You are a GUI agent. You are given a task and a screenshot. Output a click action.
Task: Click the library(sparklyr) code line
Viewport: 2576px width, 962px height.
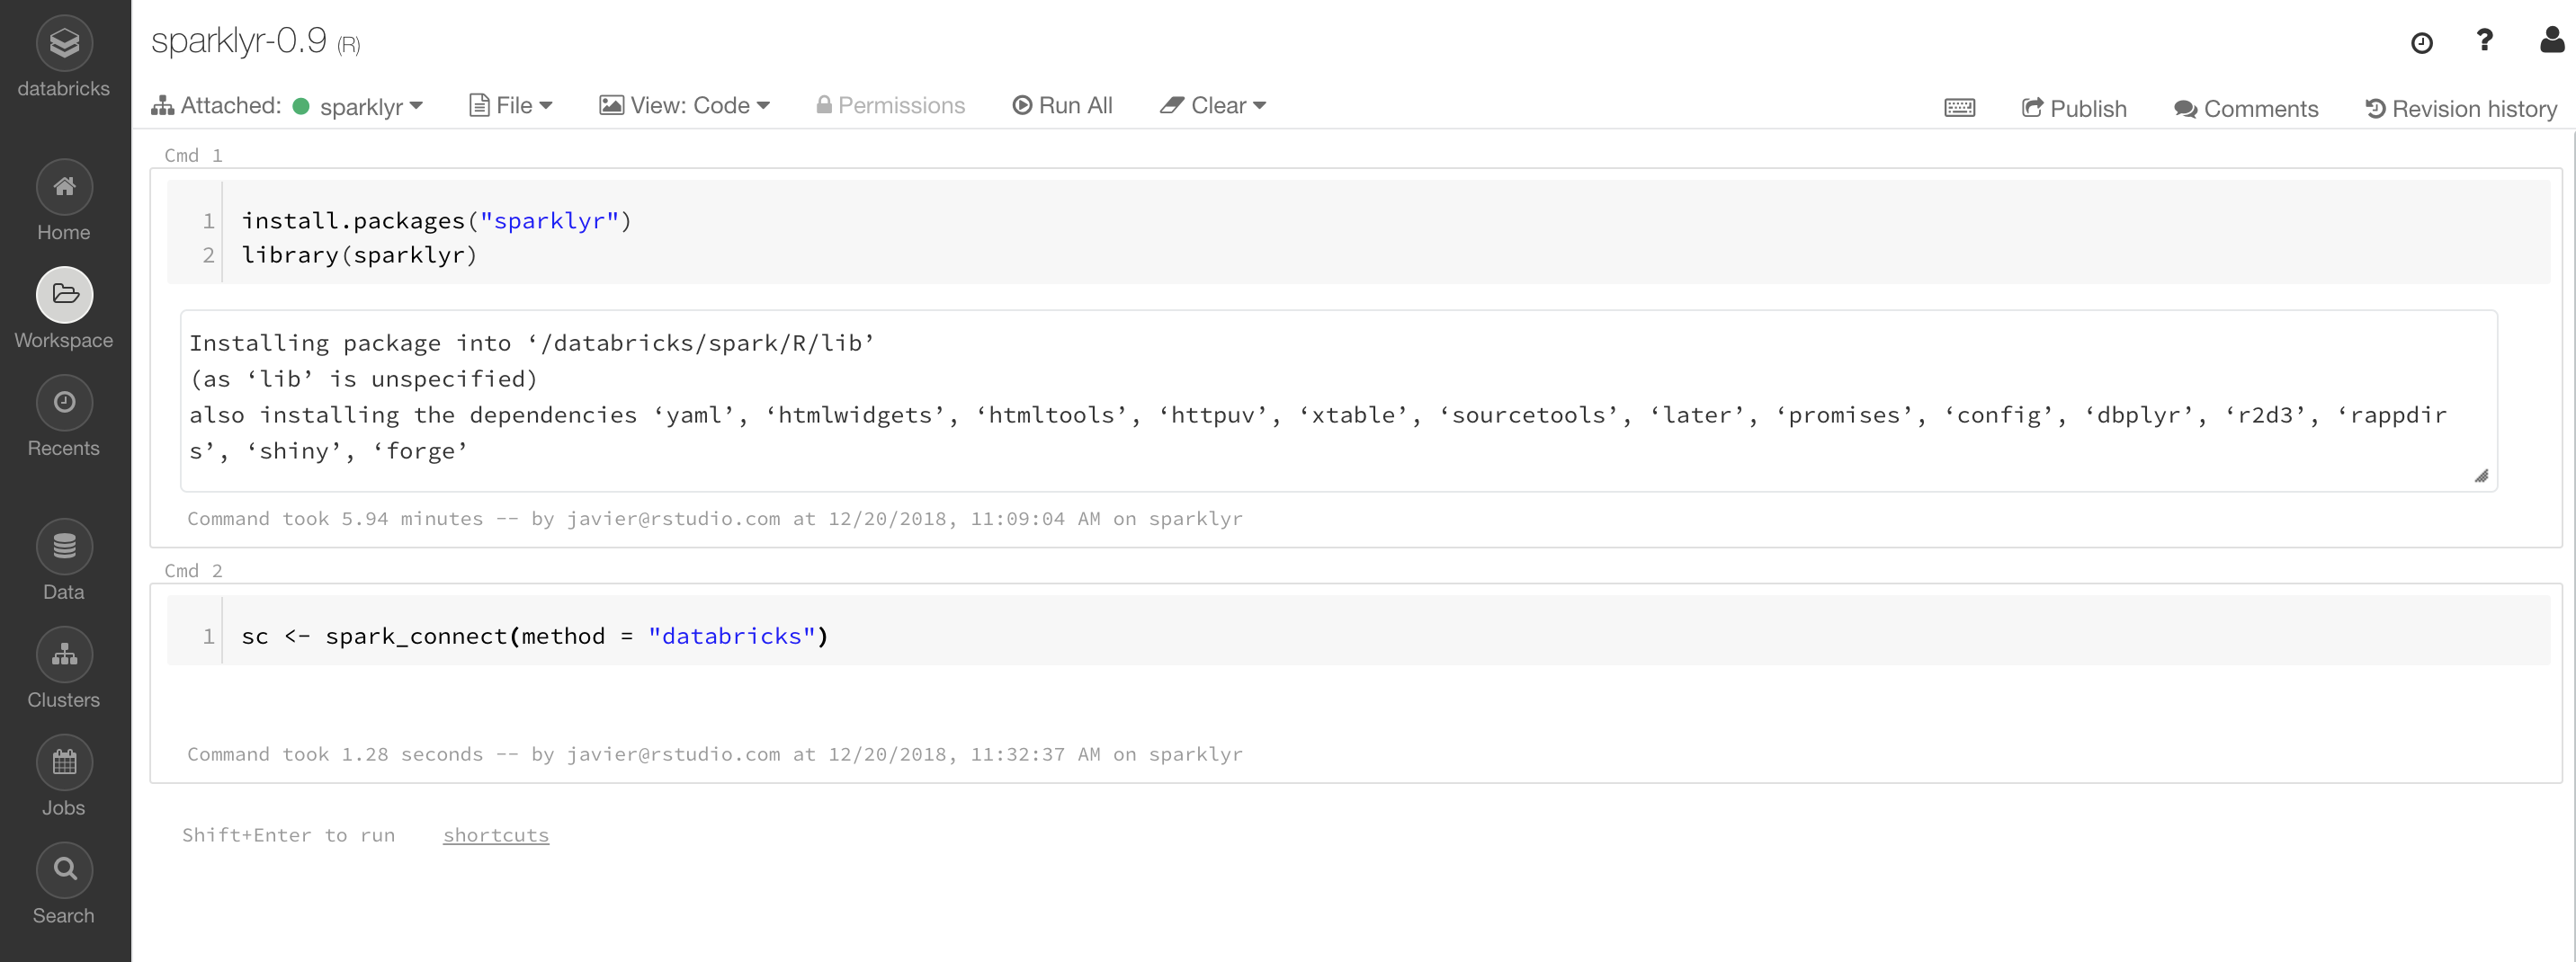359,255
